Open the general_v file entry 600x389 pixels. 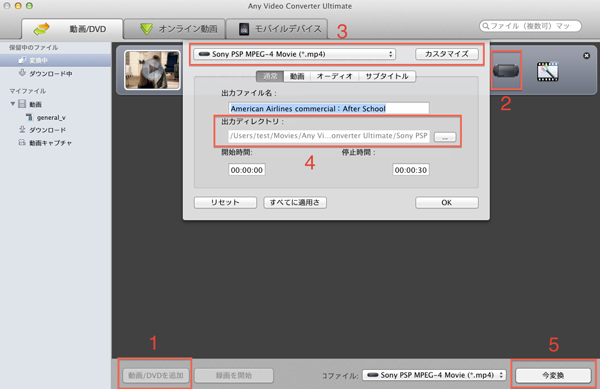pos(51,117)
